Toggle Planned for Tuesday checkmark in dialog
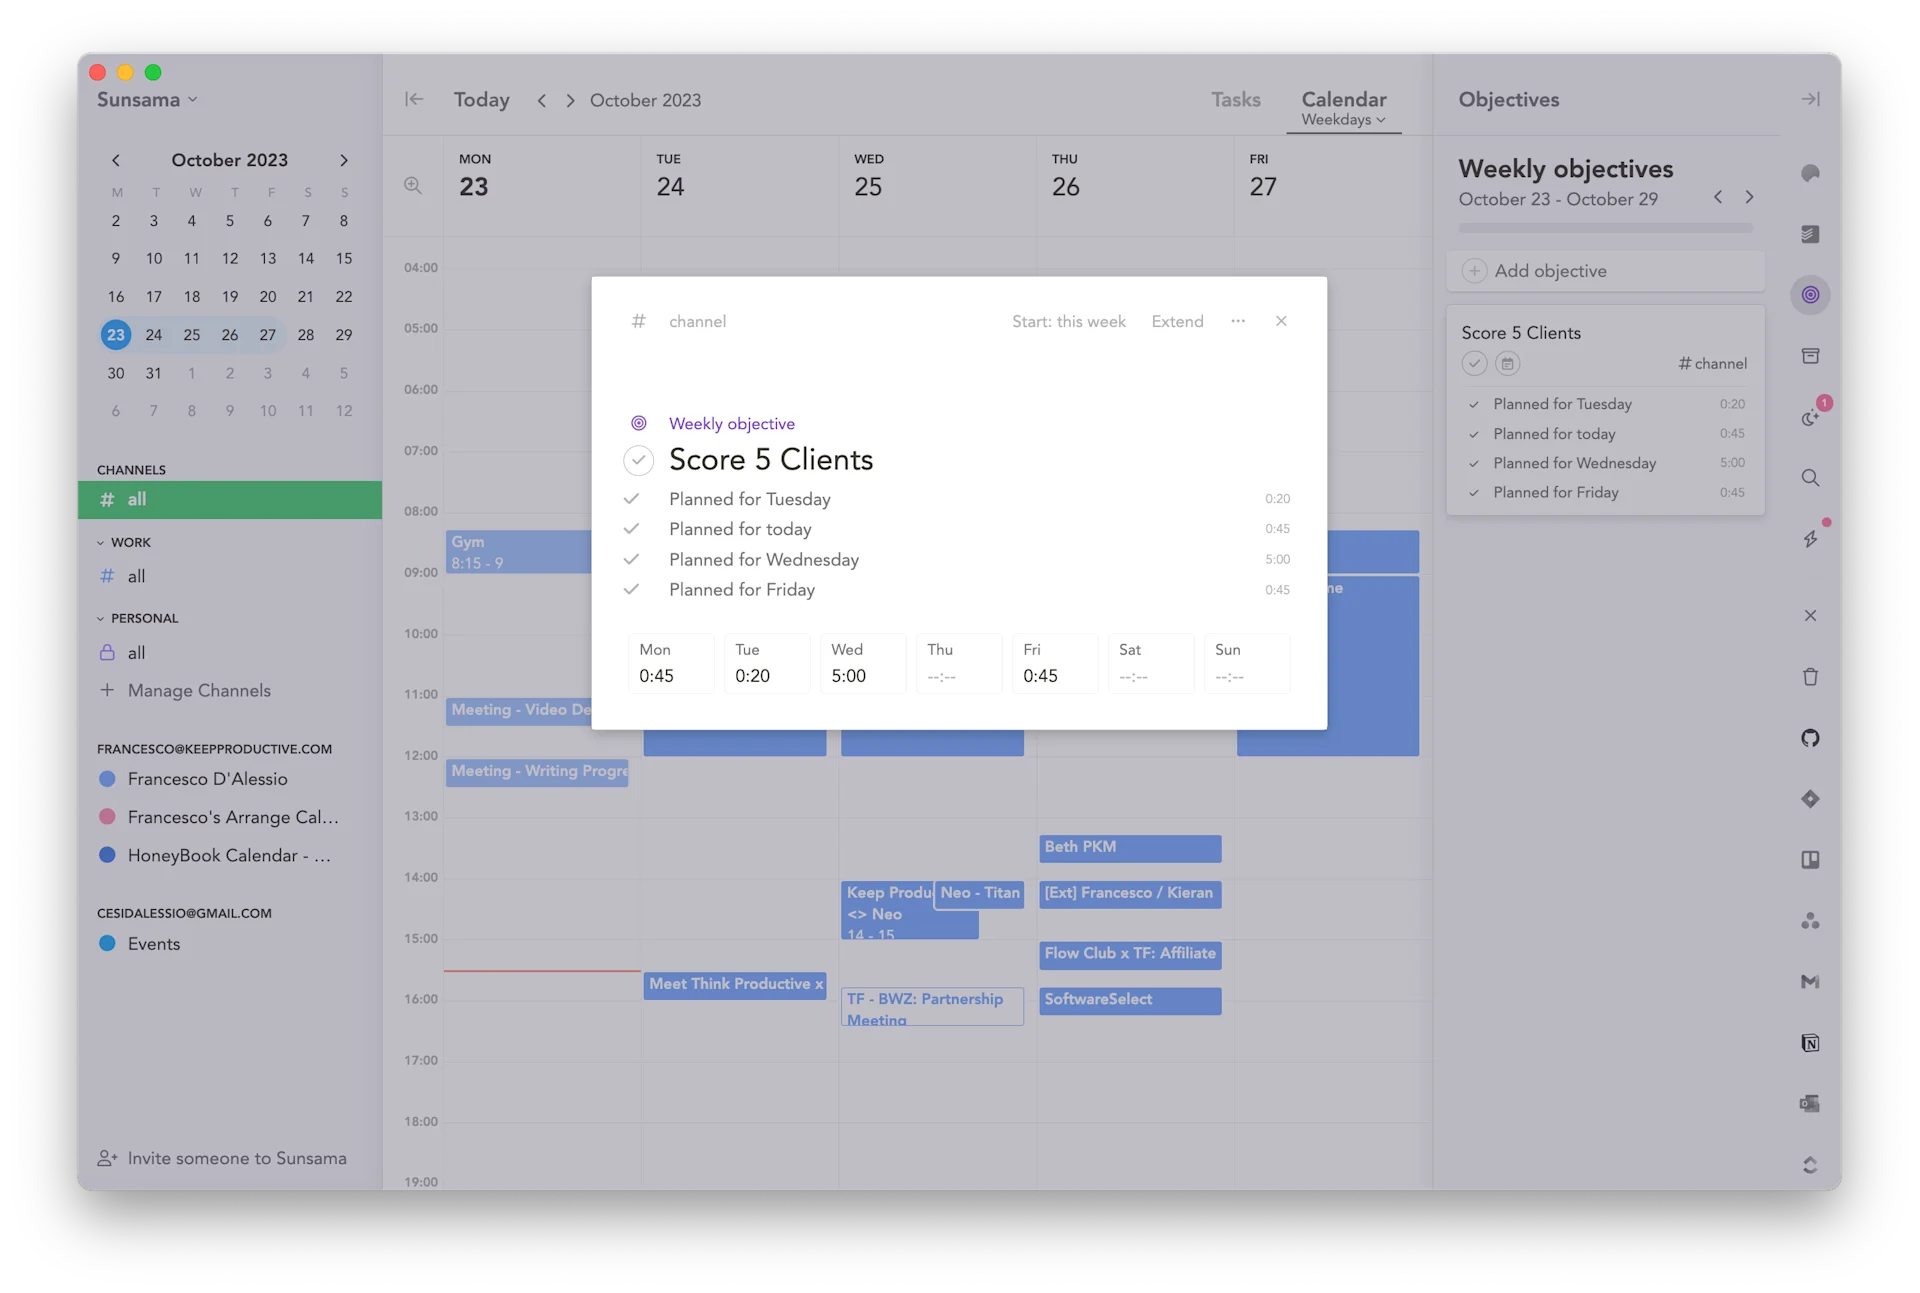The image size is (1920, 1293). tap(631, 499)
